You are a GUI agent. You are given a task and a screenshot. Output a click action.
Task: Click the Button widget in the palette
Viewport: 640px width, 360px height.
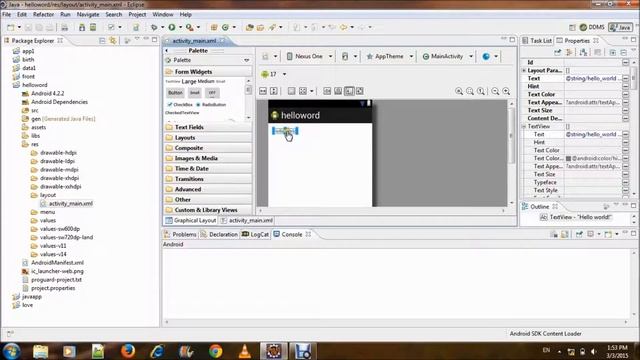(x=175, y=93)
